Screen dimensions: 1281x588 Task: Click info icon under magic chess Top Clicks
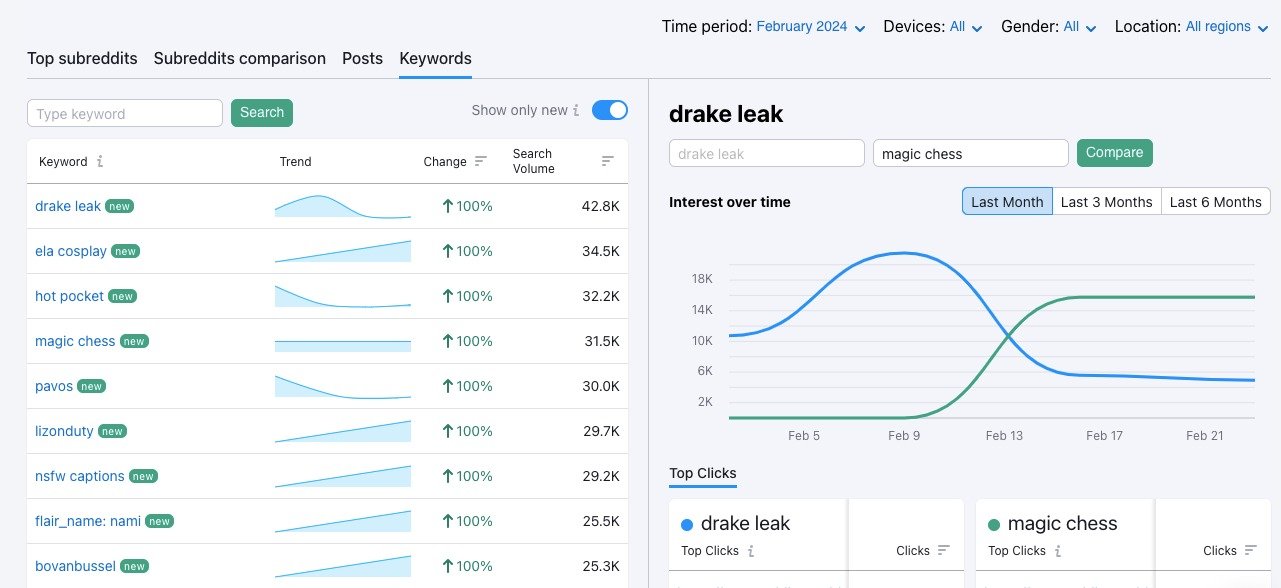(1058, 551)
